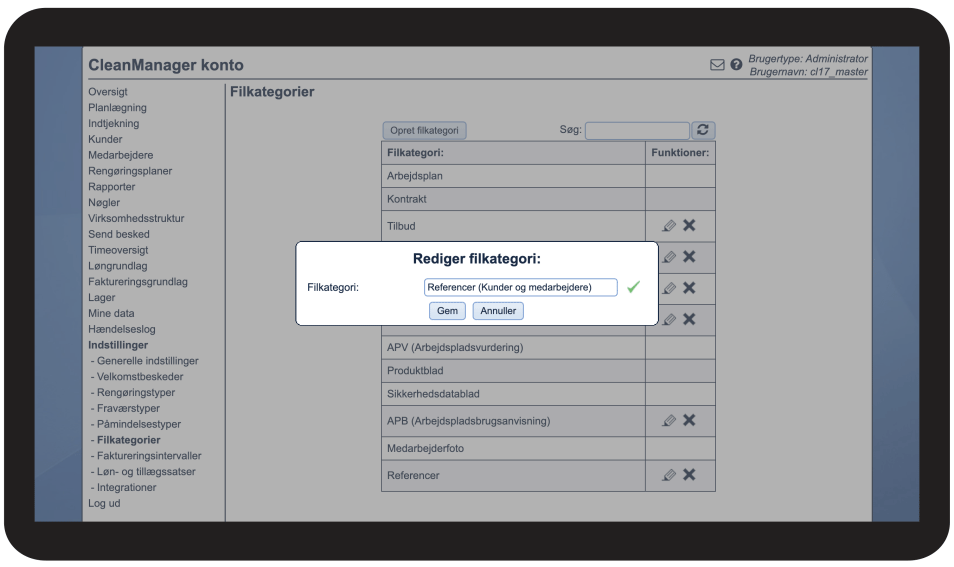Viewport: 954px width, 567px height.
Task: Go to Planlægning in sidebar
Action: click(x=117, y=108)
